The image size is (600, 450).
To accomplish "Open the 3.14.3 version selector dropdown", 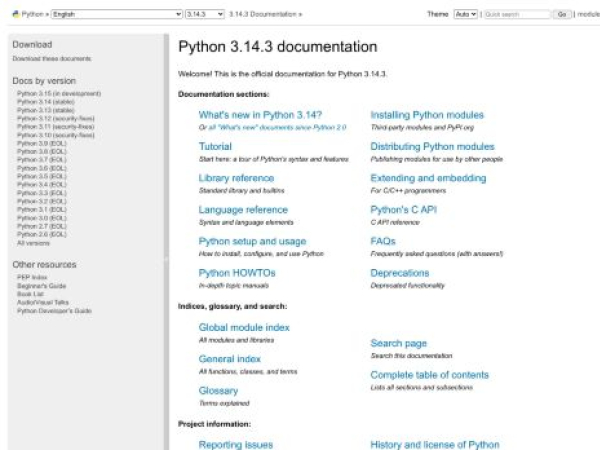I will tap(205, 14).
